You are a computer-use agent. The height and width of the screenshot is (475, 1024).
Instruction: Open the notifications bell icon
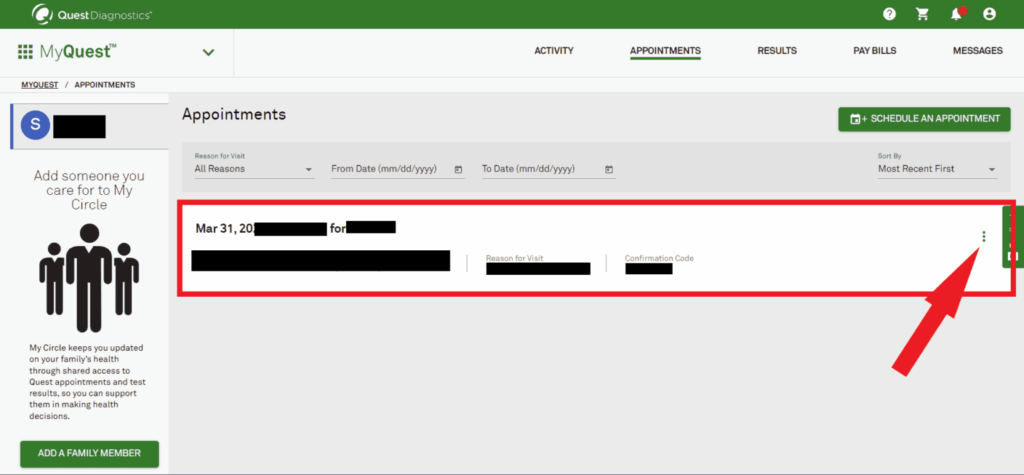click(957, 14)
